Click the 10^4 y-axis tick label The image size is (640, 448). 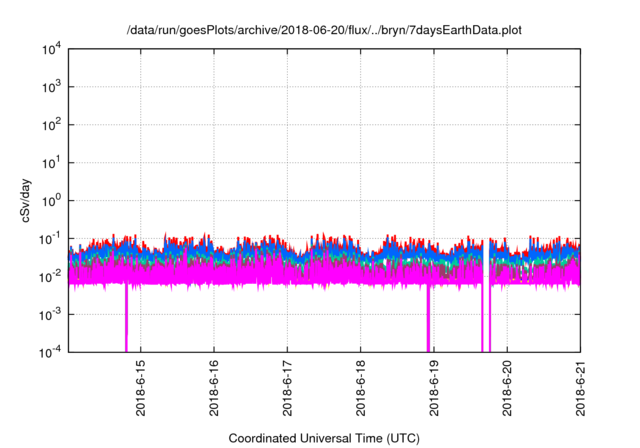(51, 50)
